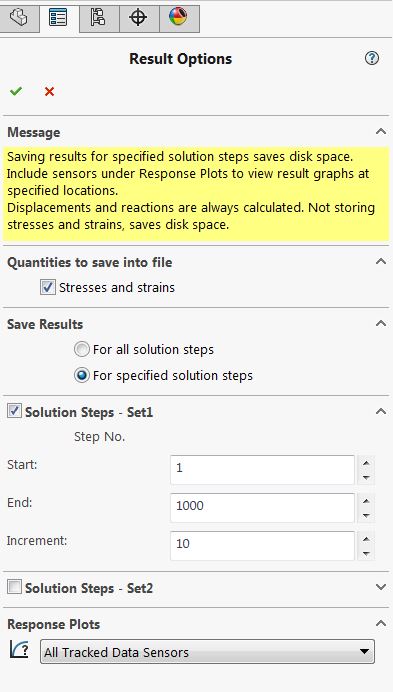This screenshot has height=692, width=393.
Task: Cancel with the red X icon
Action: click(49, 91)
